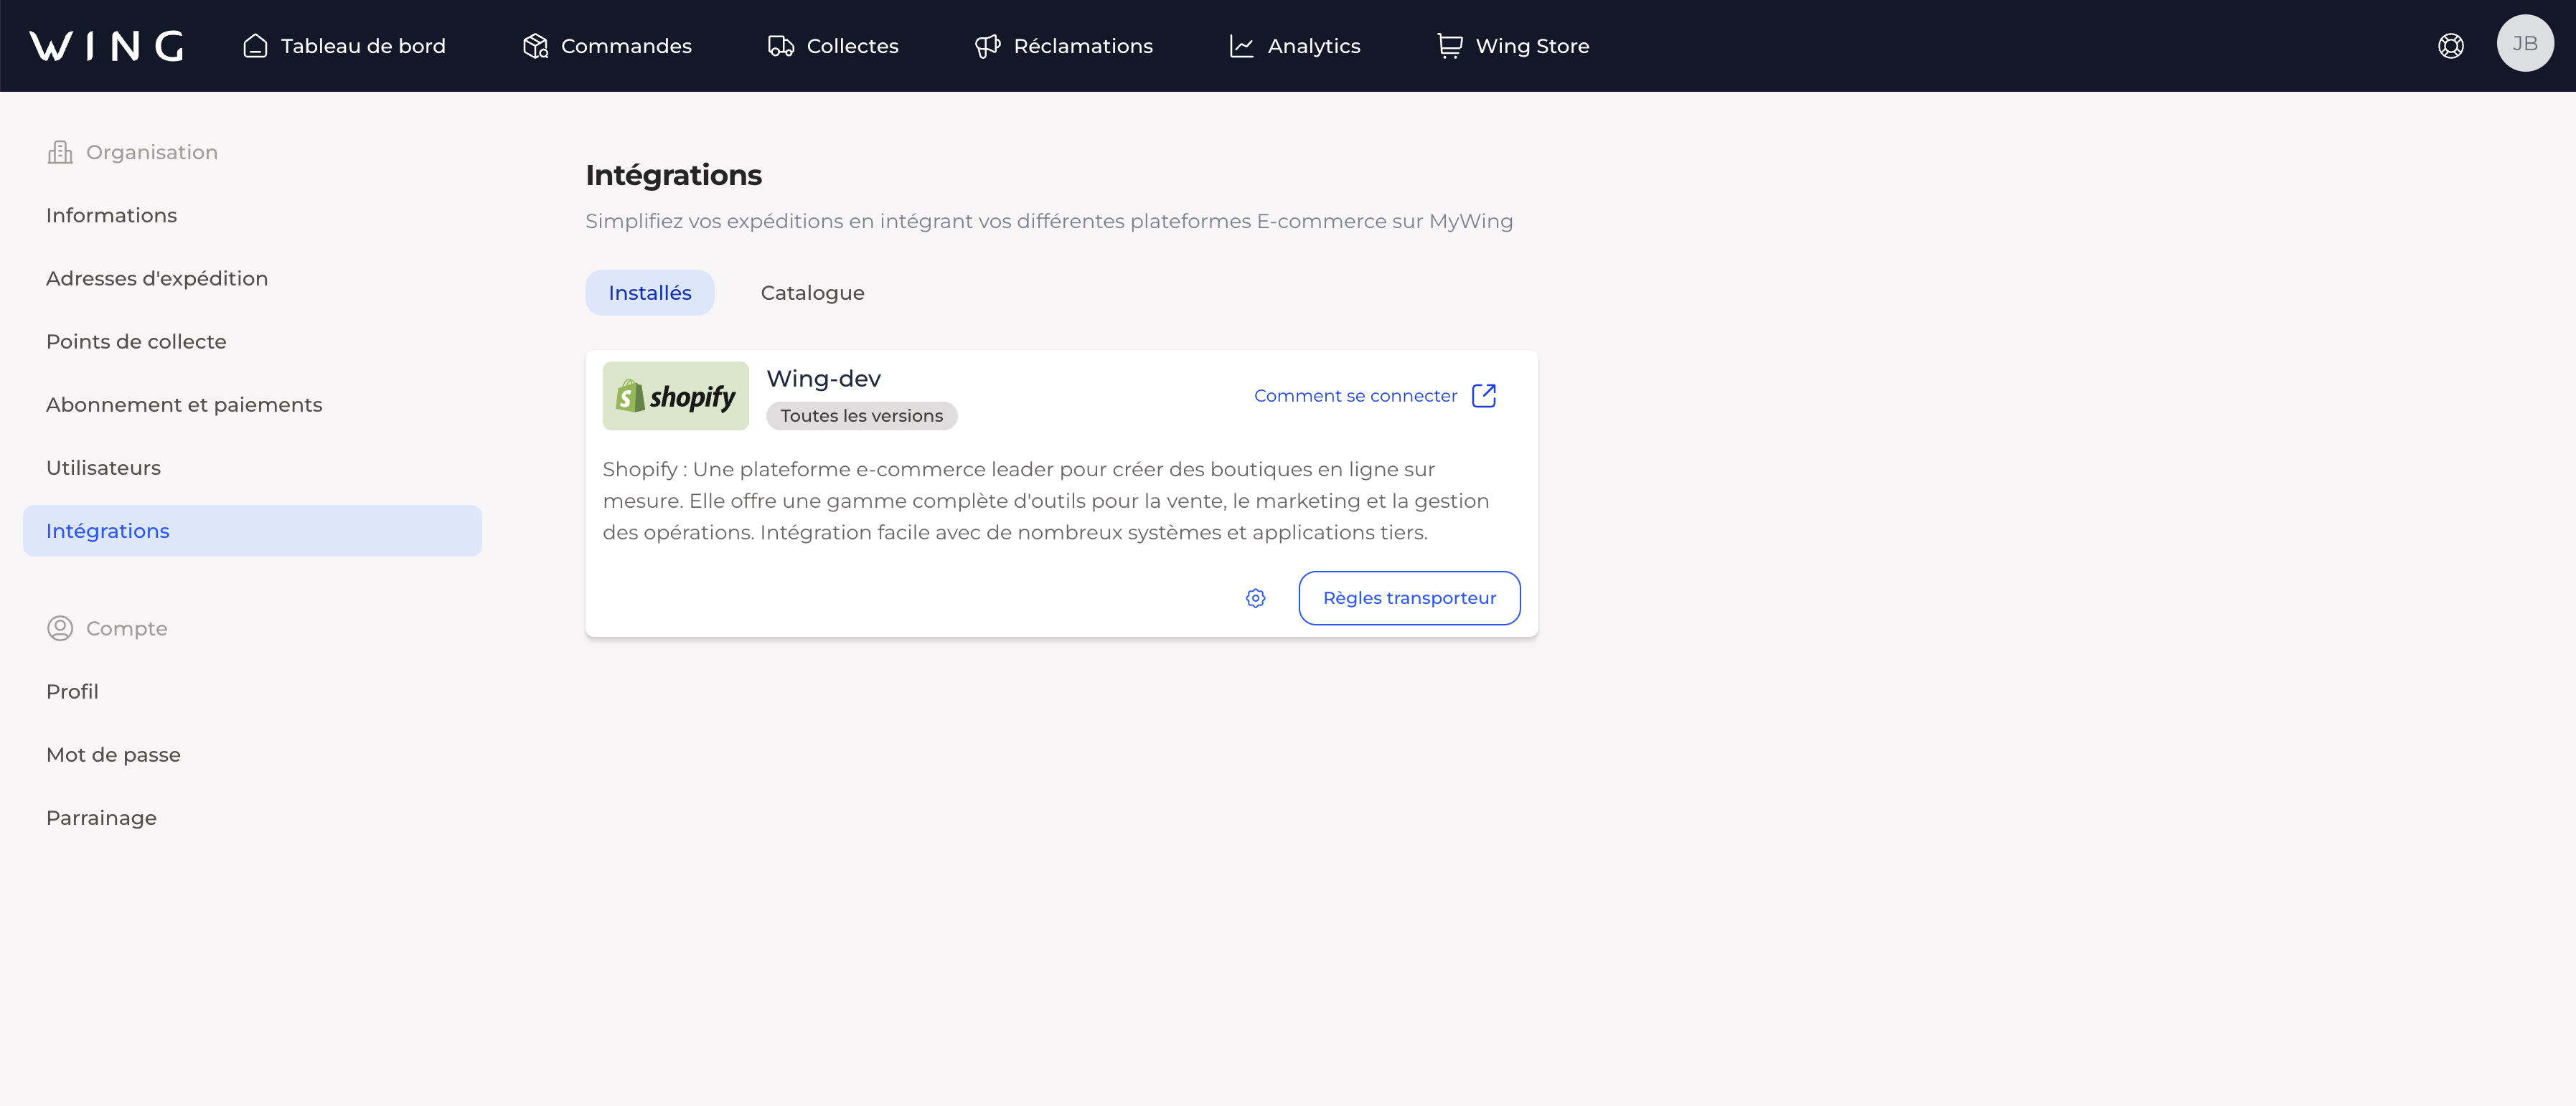Switch to the Catalogue tab
The width and height of the screenshot is (2576, 1106).
coord(812,293)
